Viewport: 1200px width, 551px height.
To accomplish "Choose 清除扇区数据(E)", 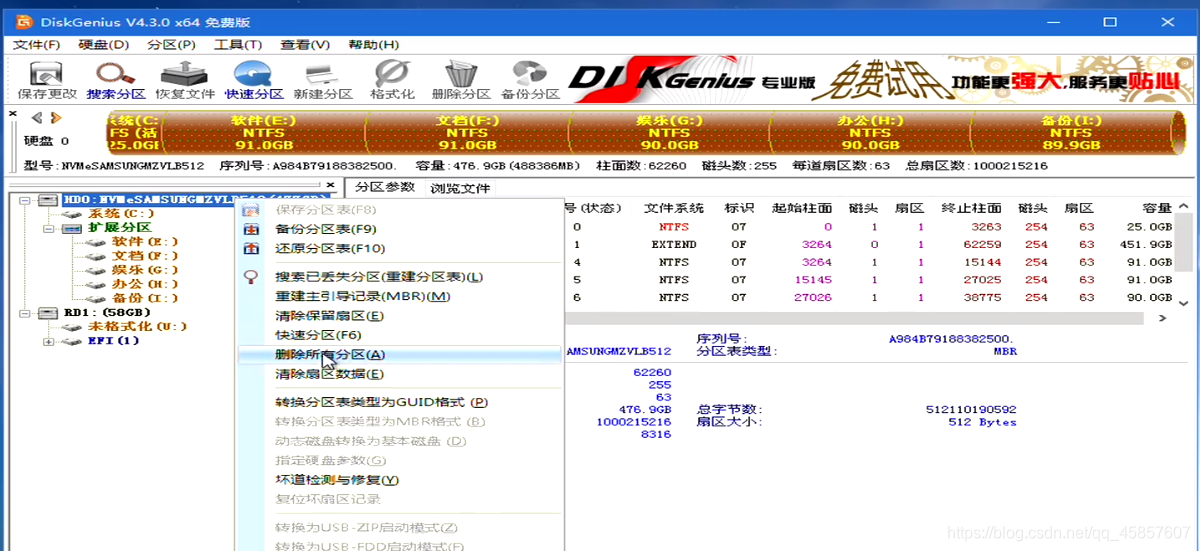I will click(x=399, y=374).
